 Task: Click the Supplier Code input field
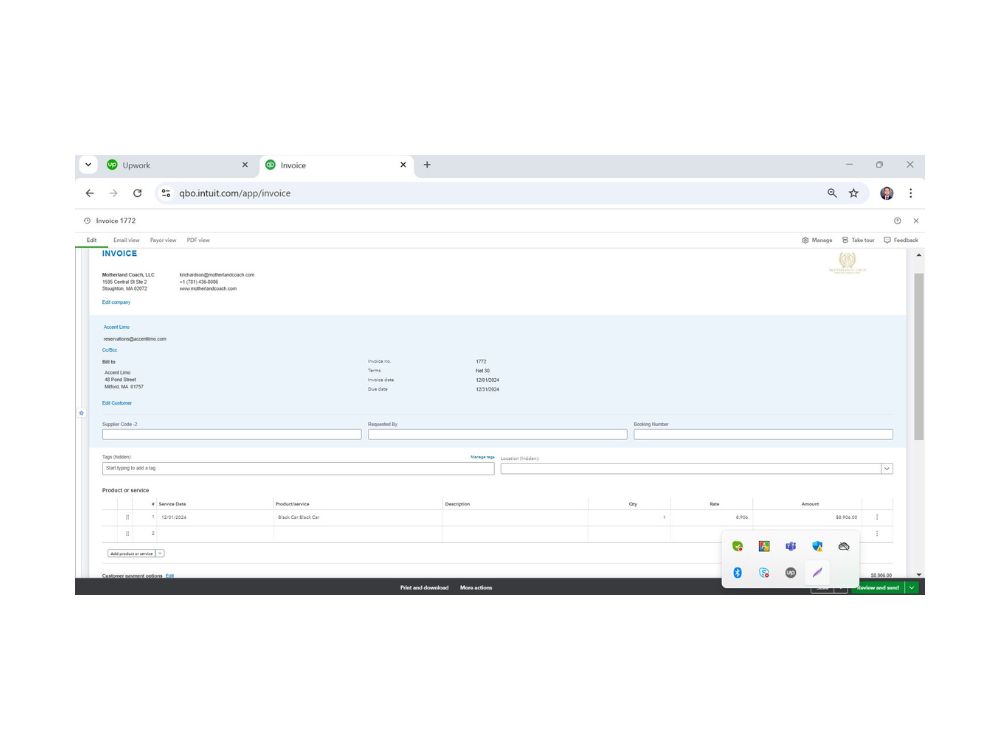point(232,434)
